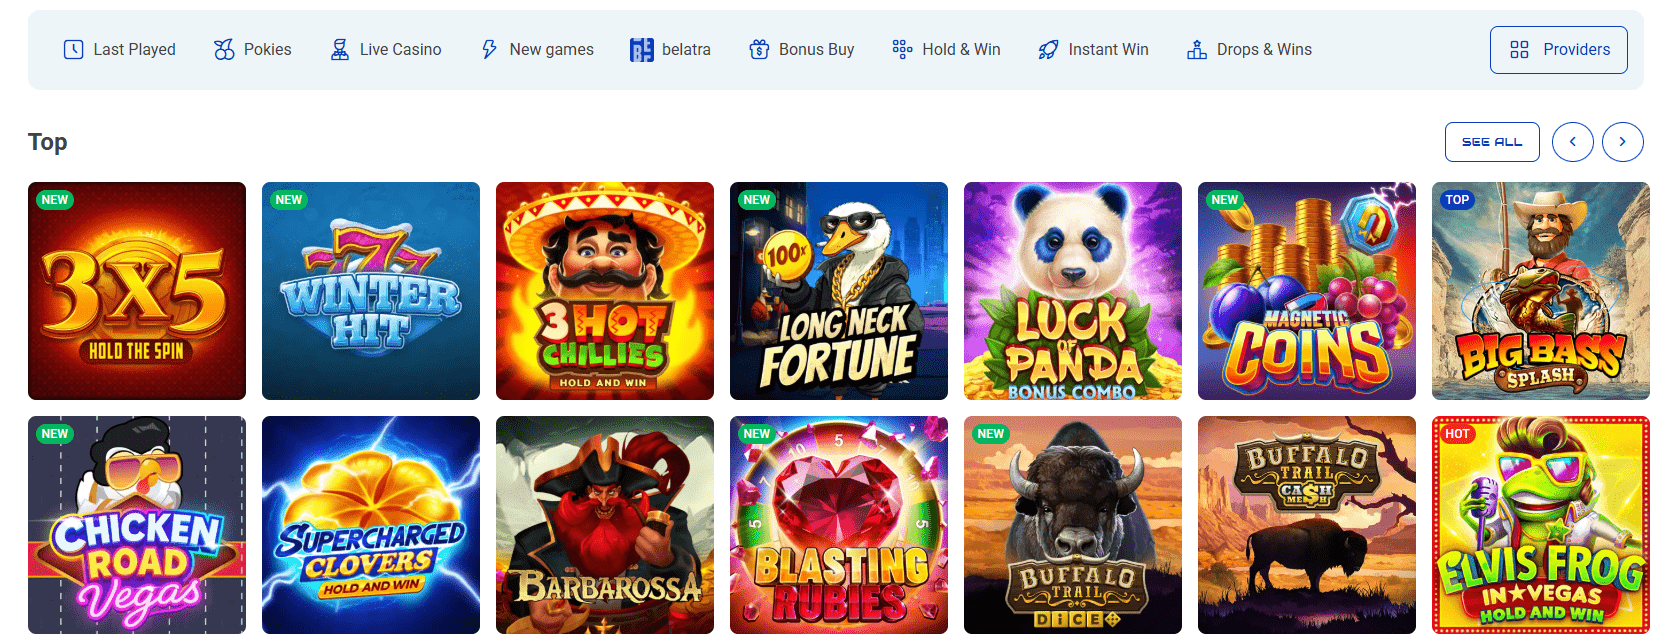Open the Last Played category
The width and height of the screenshot is (1673, 640).
119,50
